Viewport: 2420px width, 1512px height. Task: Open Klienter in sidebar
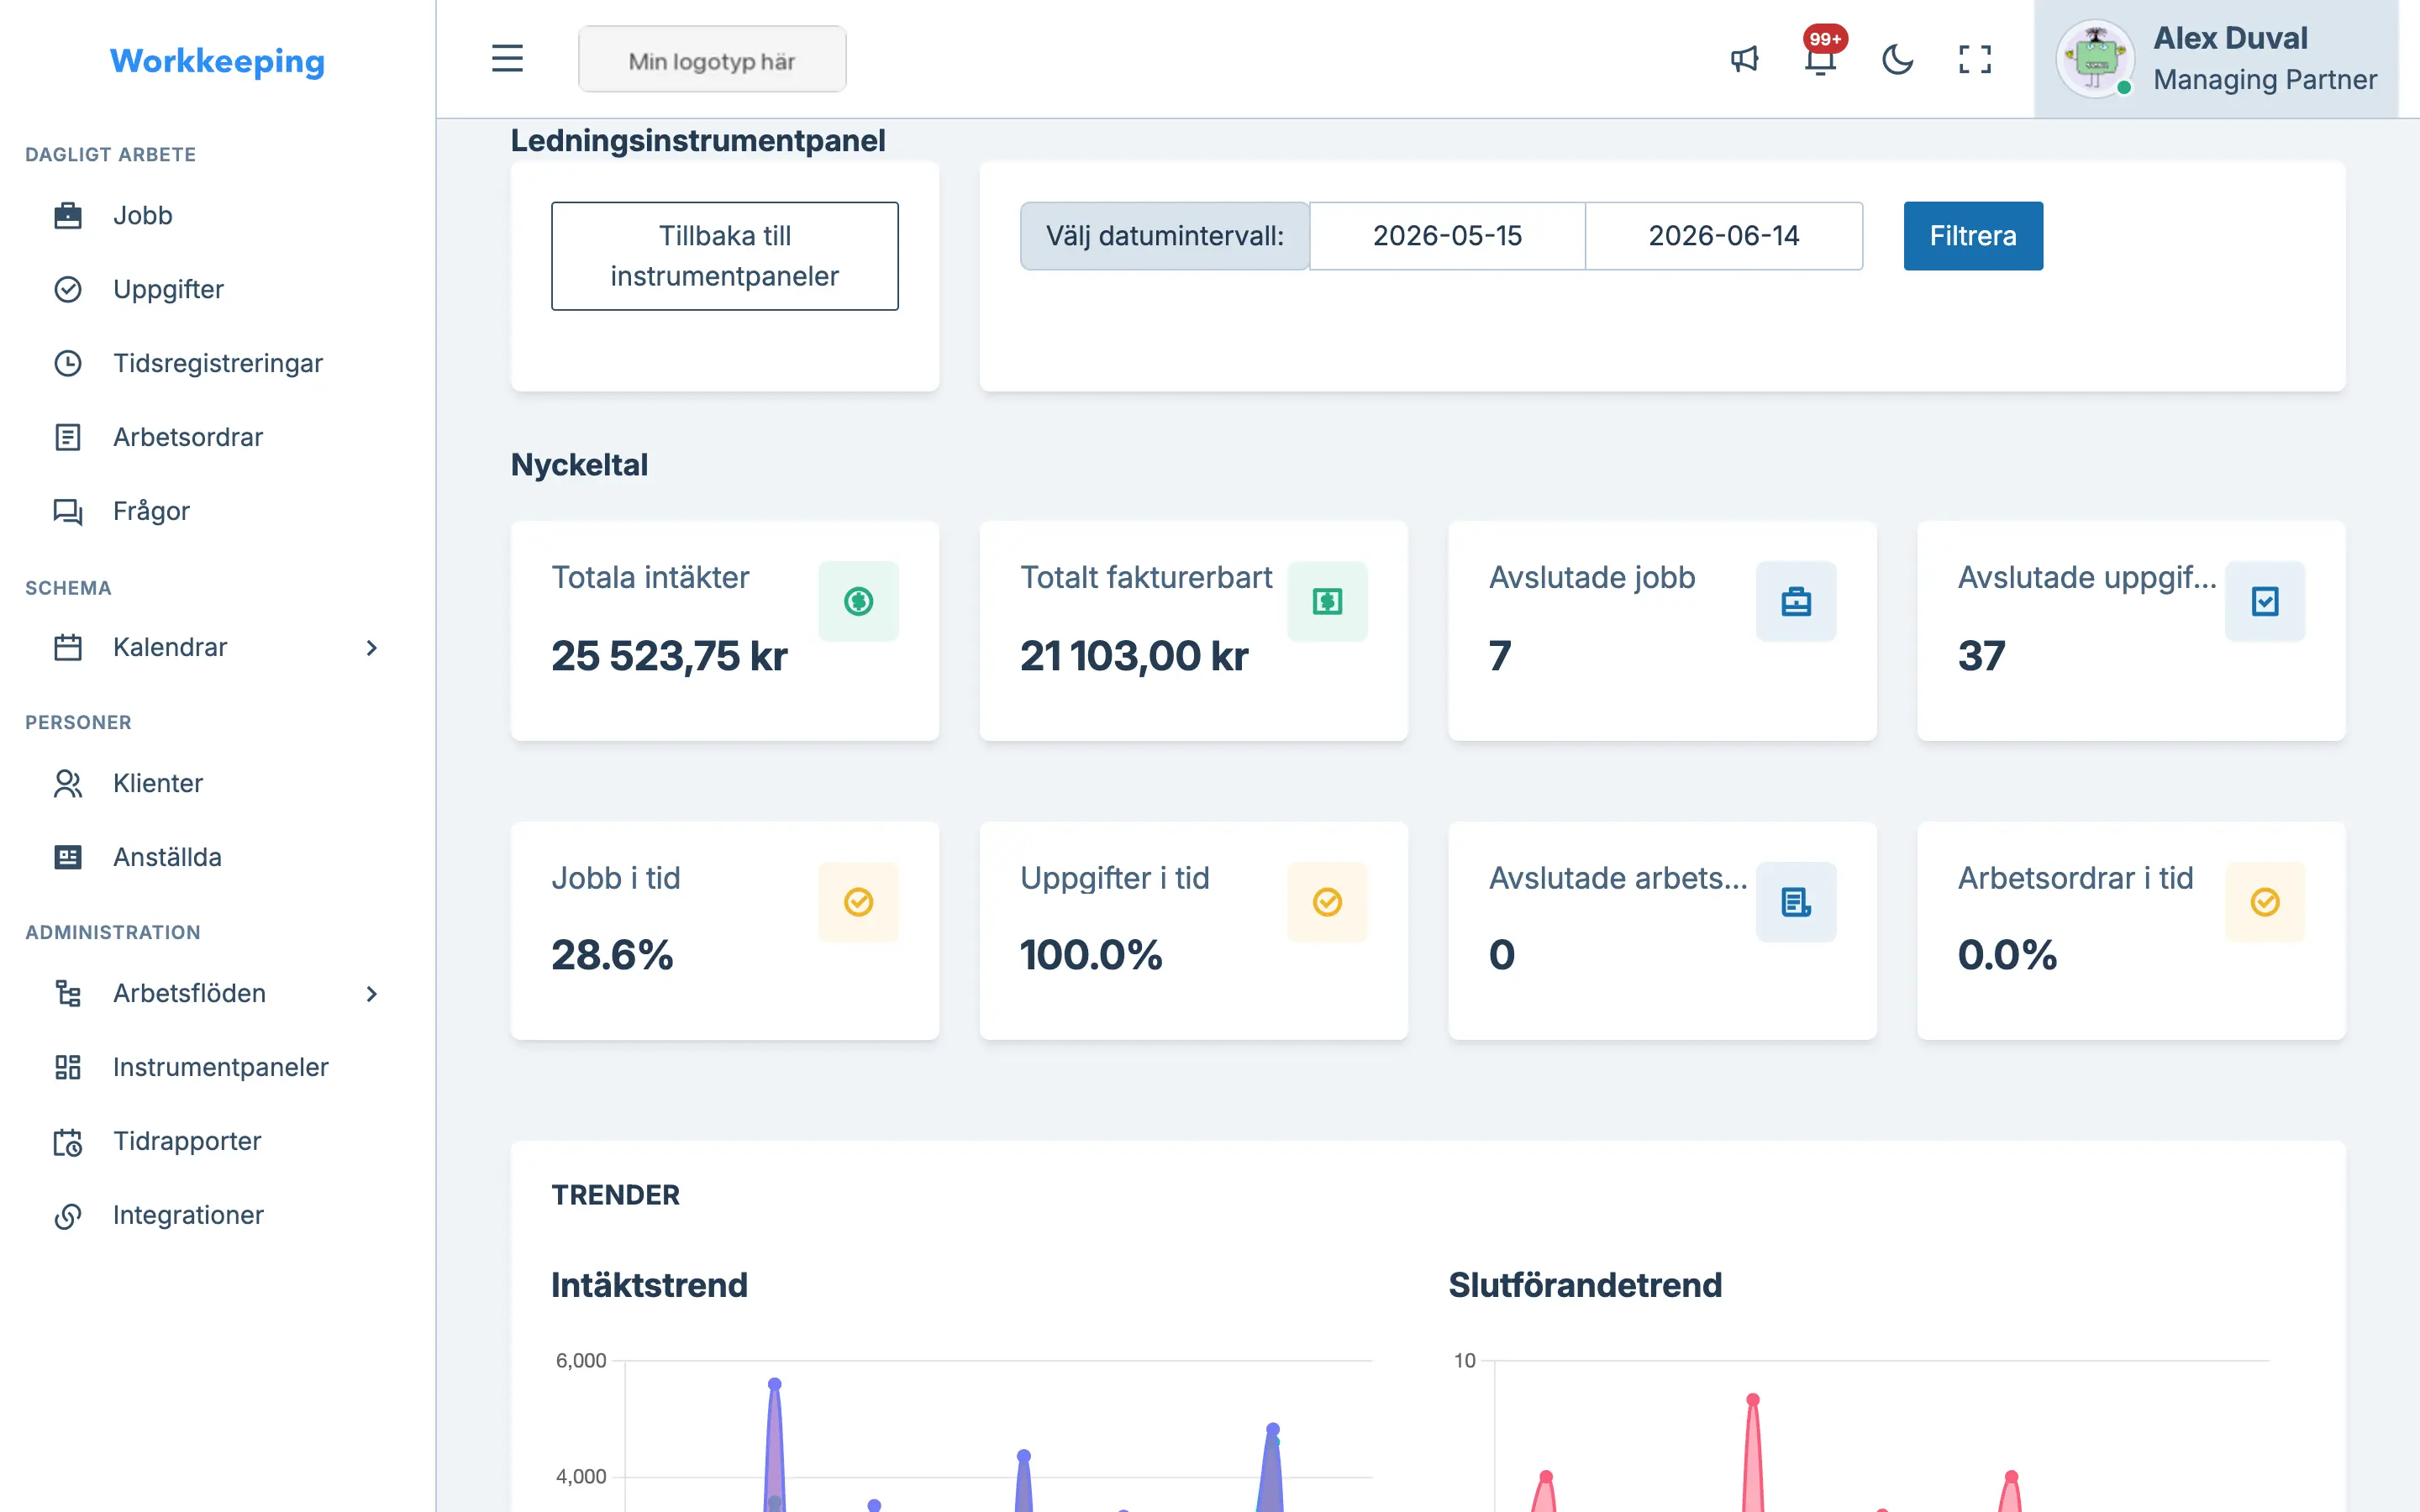pos(158,783)
